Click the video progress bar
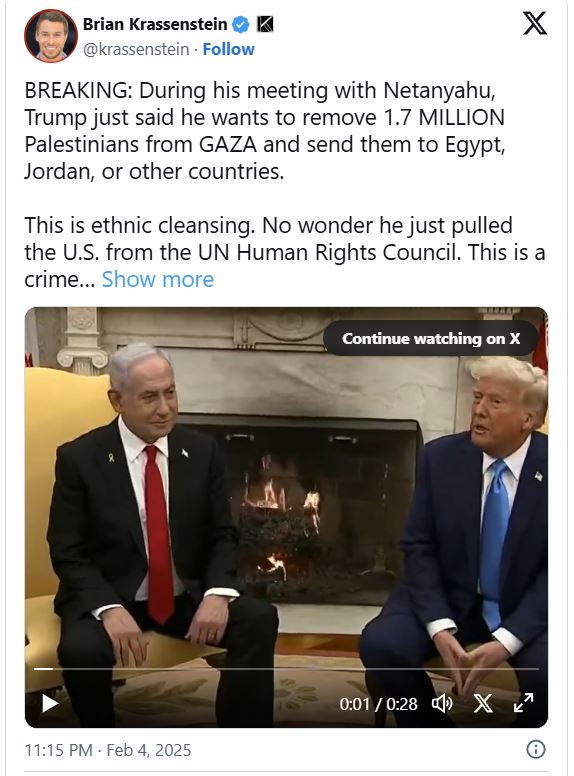This screenshot has width=574, height=776. tap(286, 669)
